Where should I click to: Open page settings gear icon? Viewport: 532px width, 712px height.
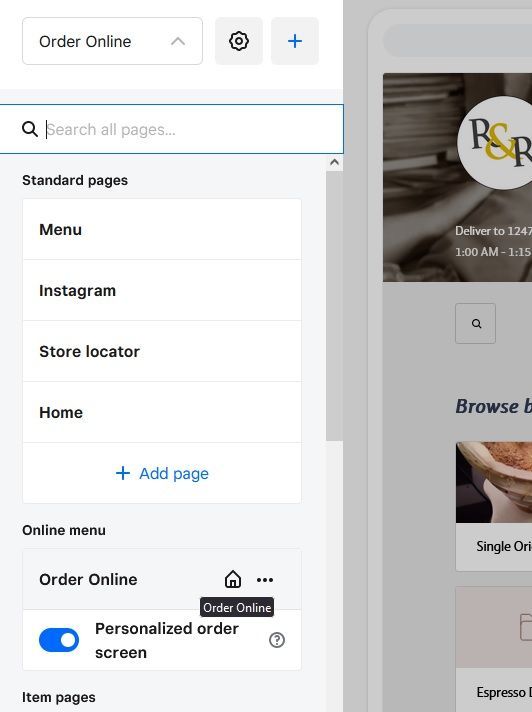(239, 41)
